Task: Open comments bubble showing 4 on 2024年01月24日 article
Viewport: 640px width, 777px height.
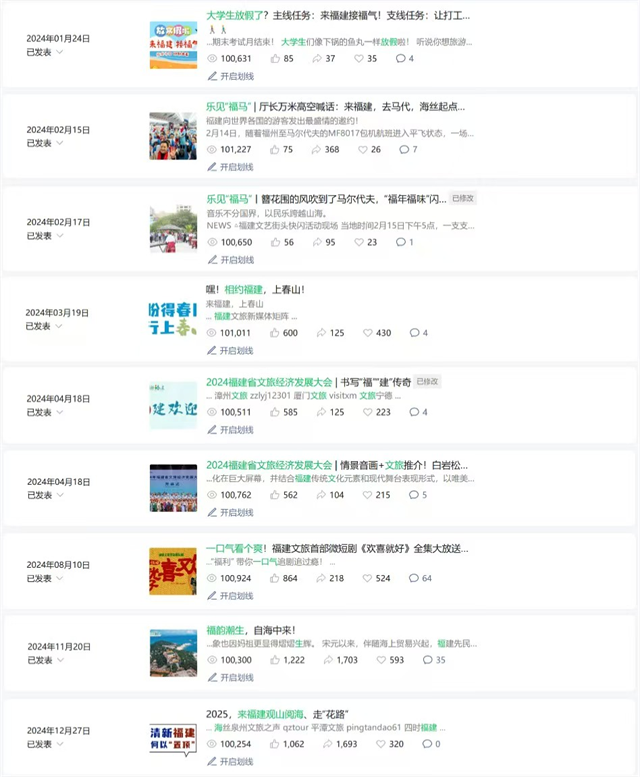Action: pyautogui.click(x=401, y=58)
